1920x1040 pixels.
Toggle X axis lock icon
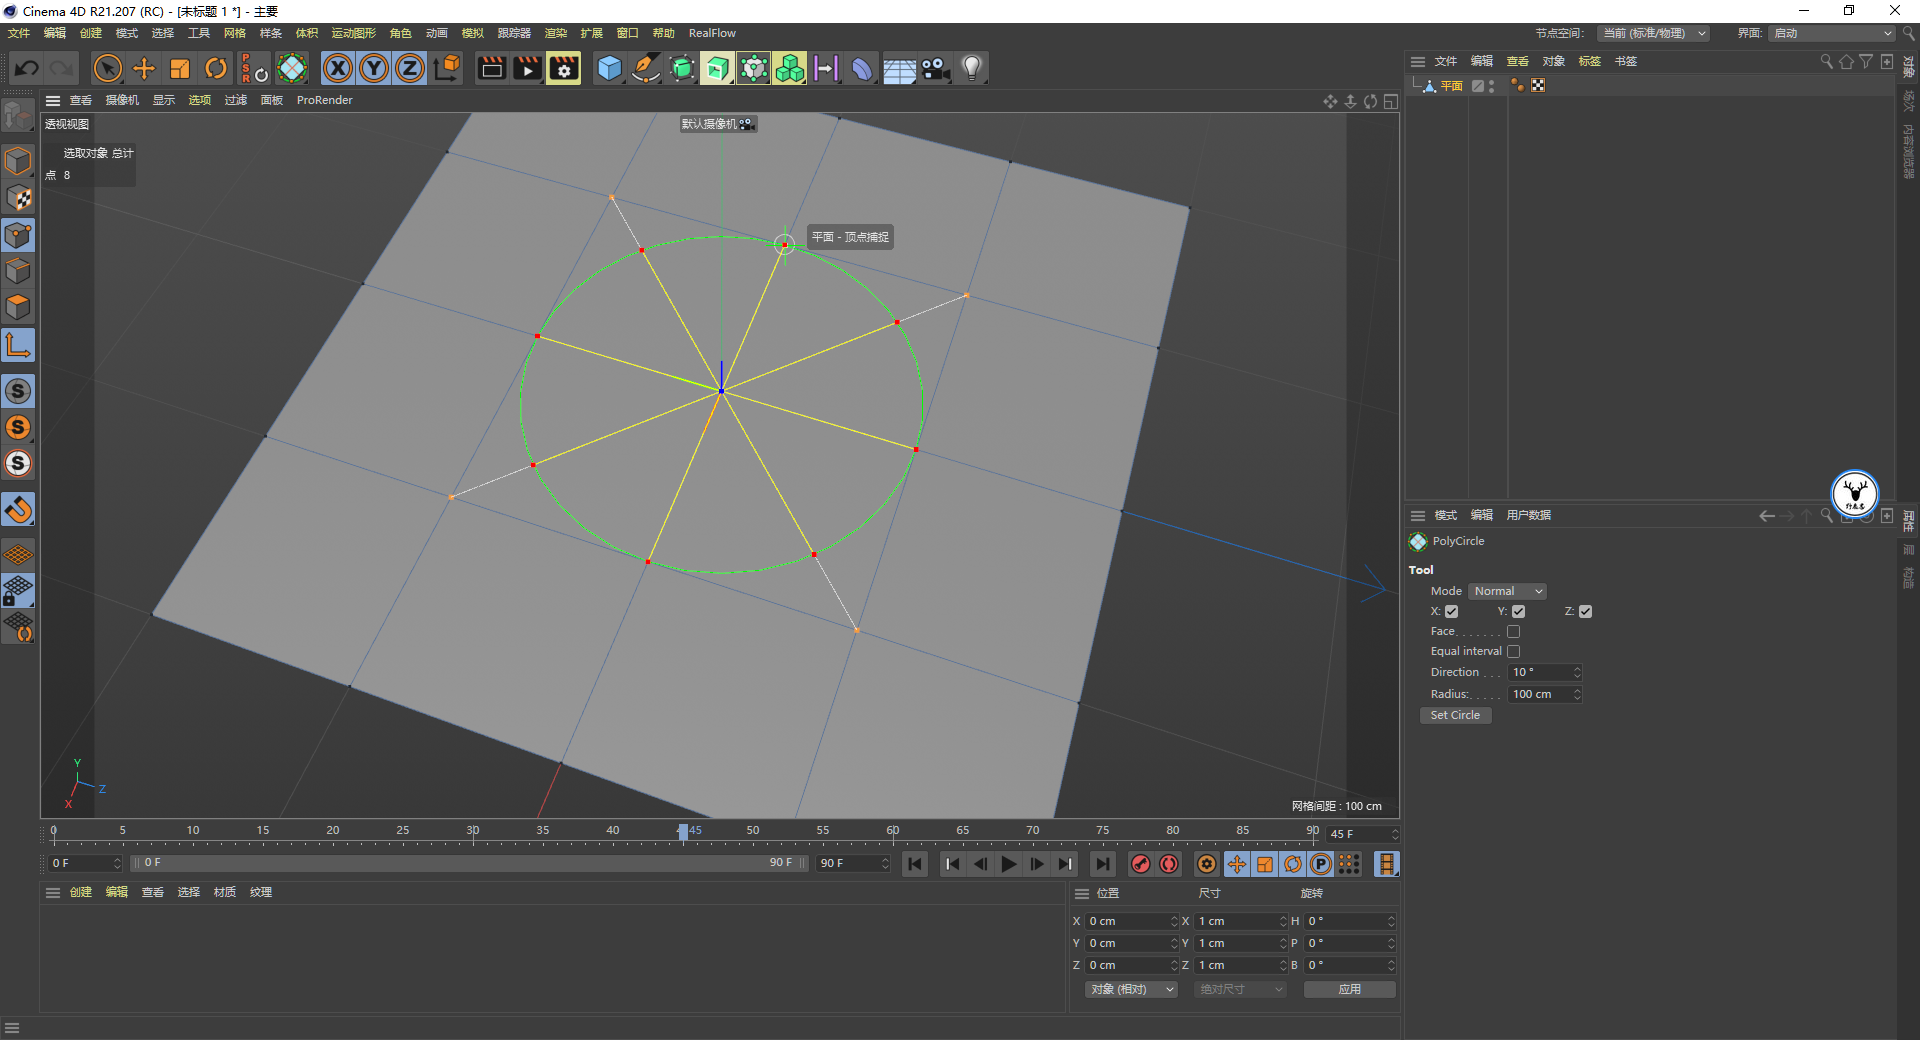[338, 68]
